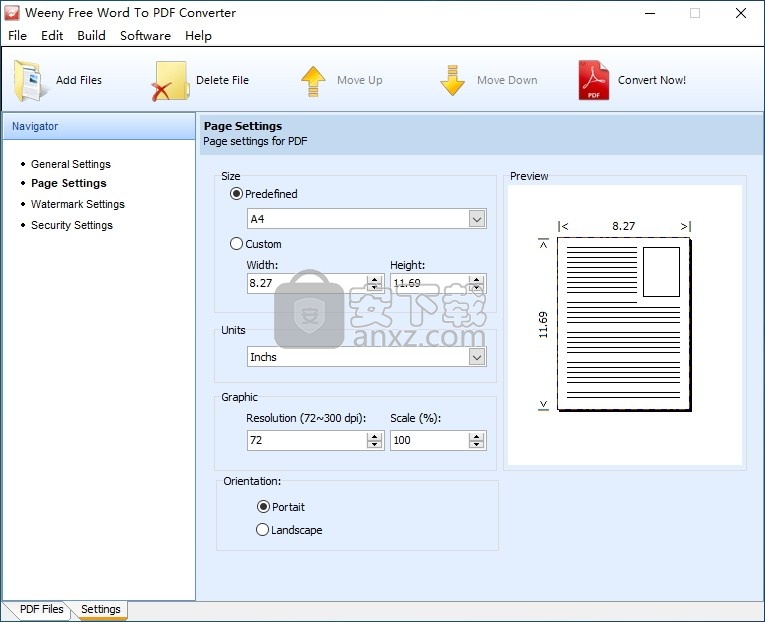Image resolution: width=765 pixels, height=622 pixels.
Task: Click the Move Up button label
Action: (x=360, y=80)
